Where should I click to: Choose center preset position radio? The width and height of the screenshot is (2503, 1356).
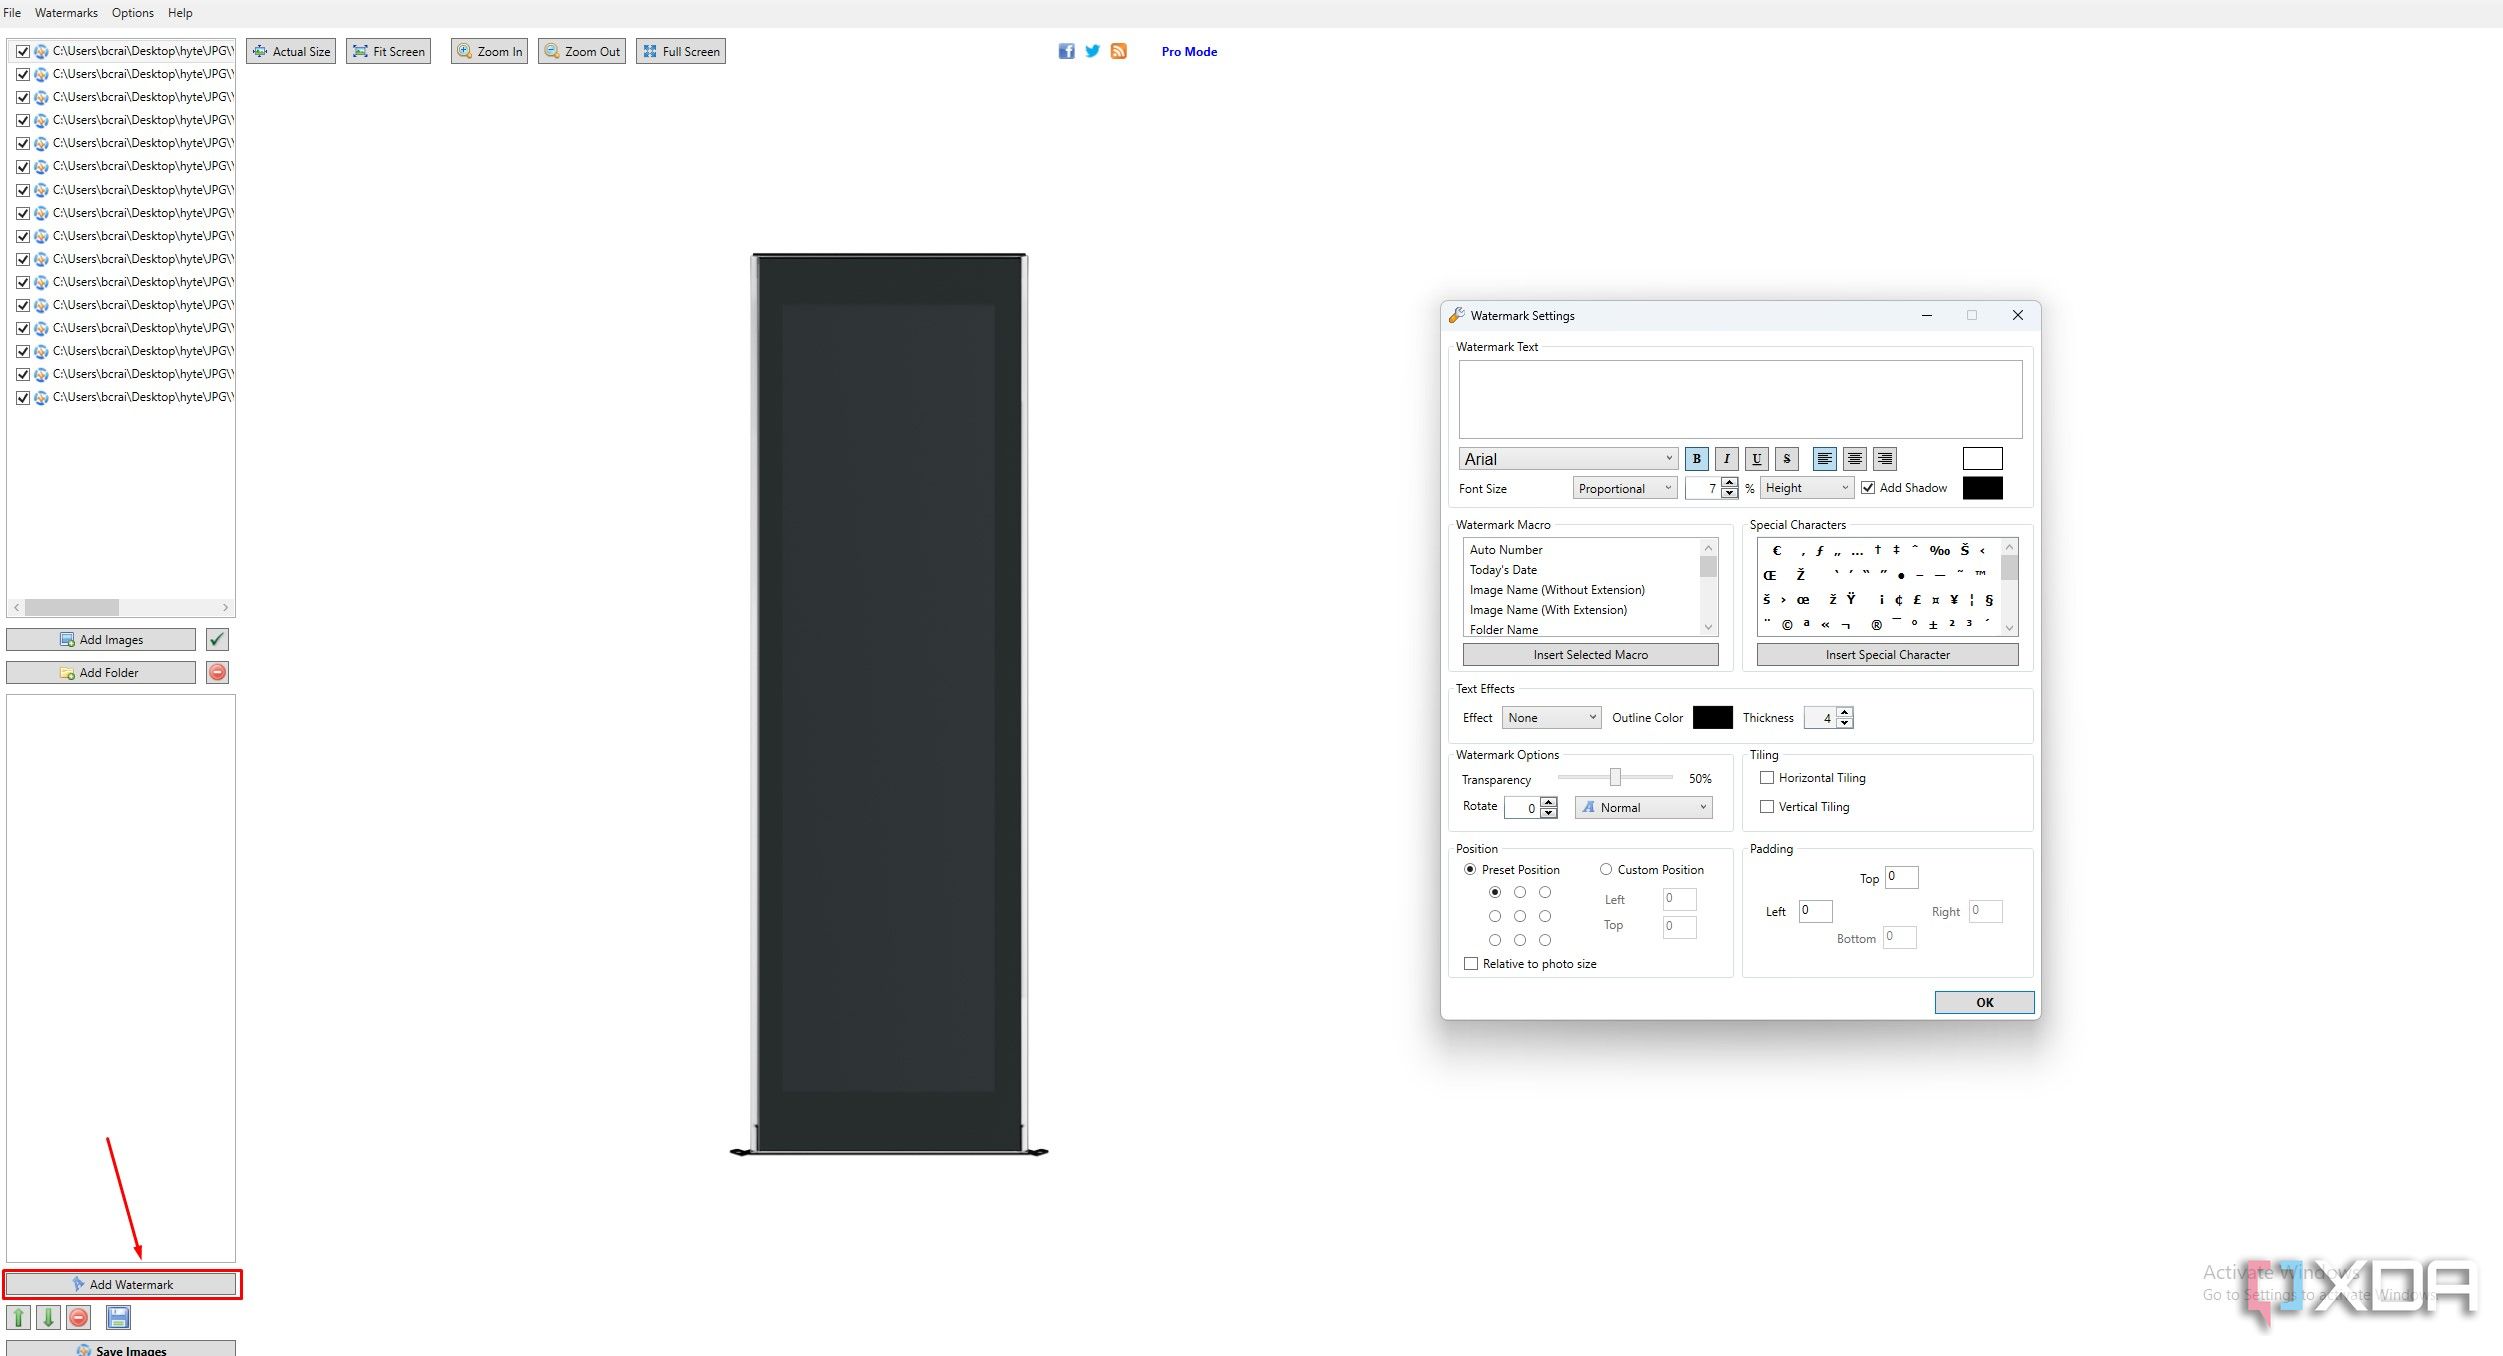1520,916
